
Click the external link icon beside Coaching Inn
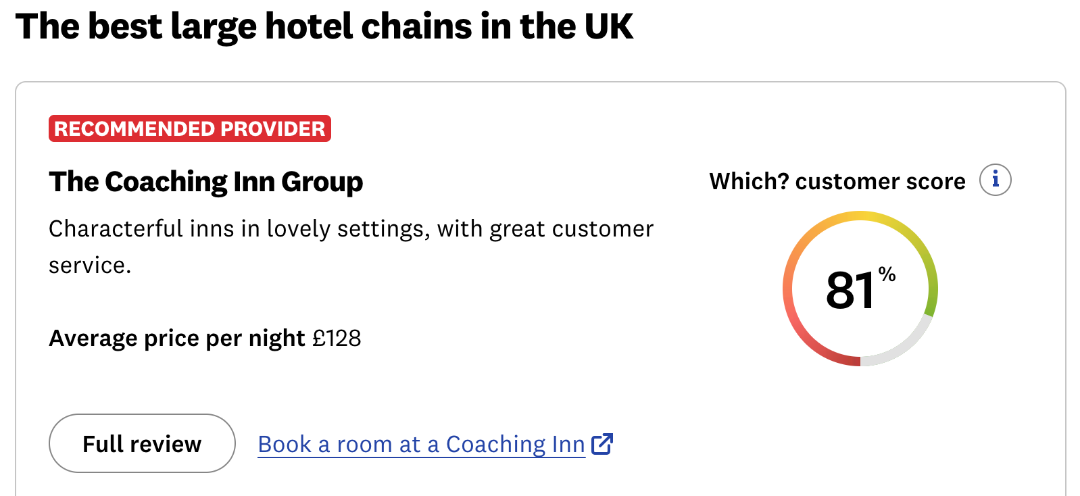click(602, 444)
